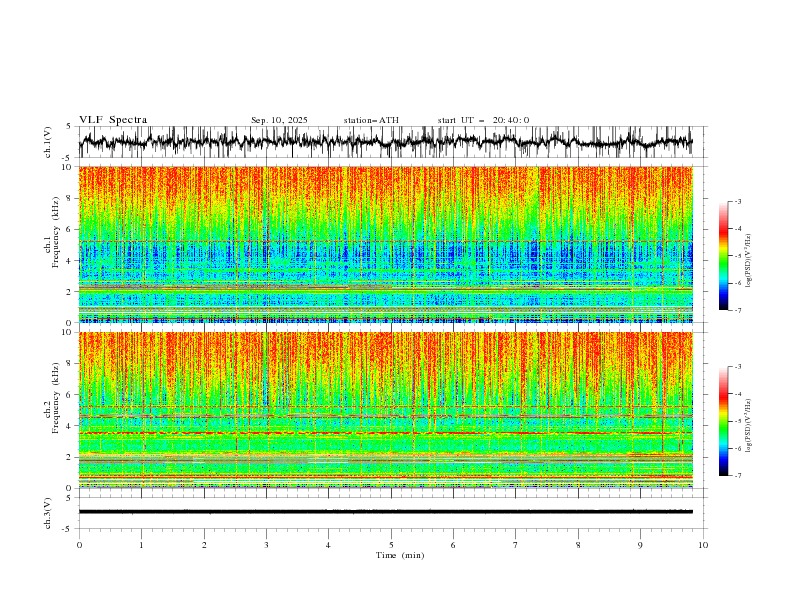Click the ch.3 flat voltage trace
The width and height of the screenshot is (792, 612).
pos(385,512)
